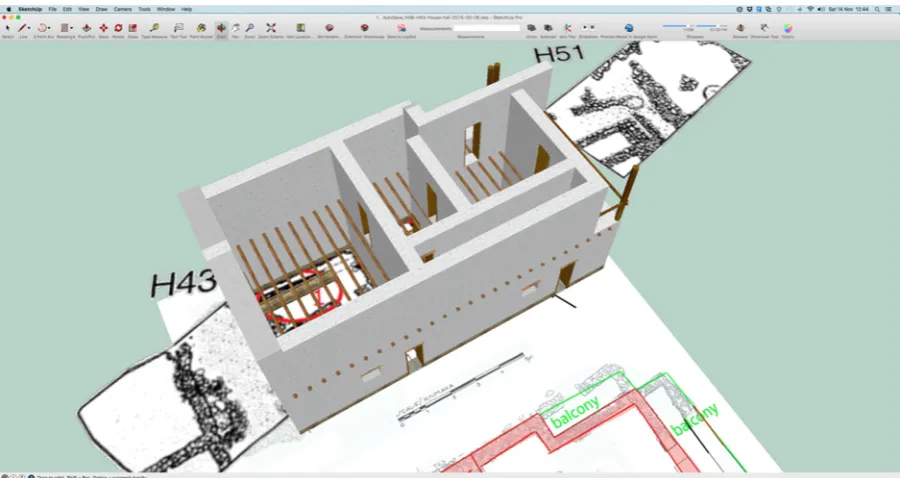
Task: Choose the Pan hand tool
Action: tap(236, 28)
